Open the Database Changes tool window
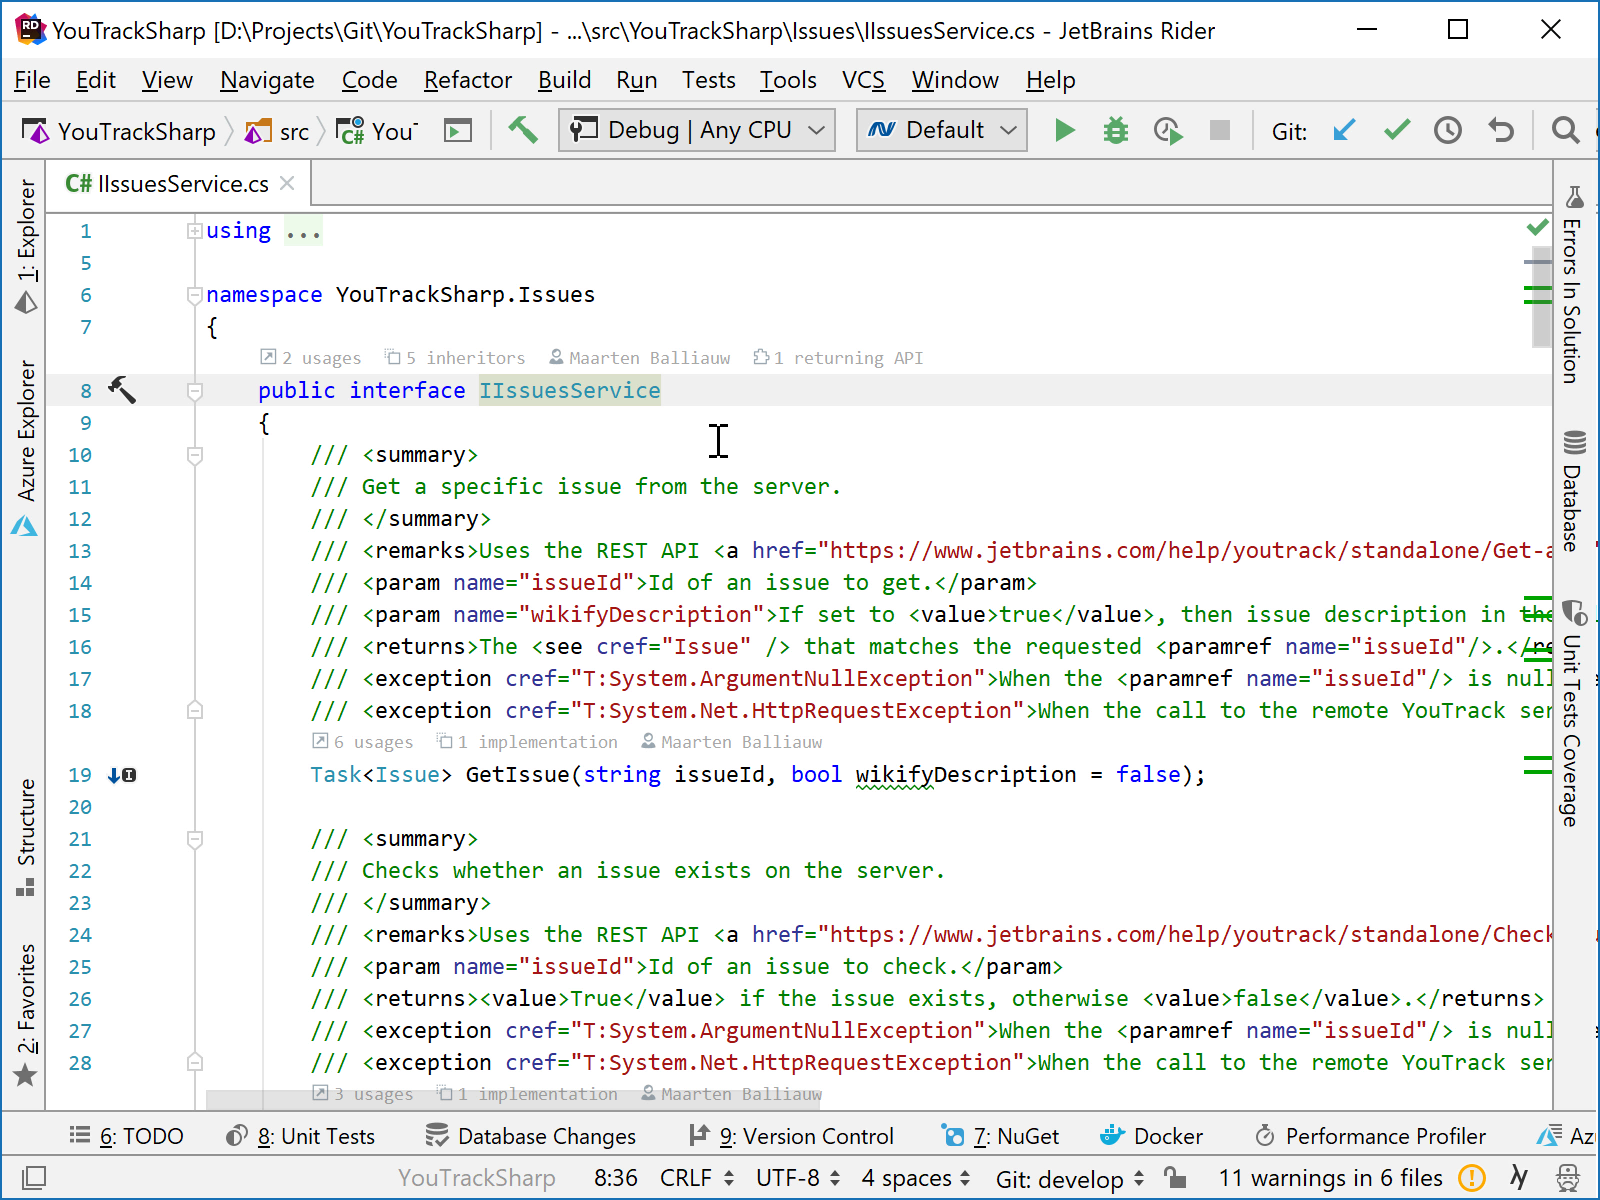This screenshot has height=1200, width=1600. (x=530, y=1136)
